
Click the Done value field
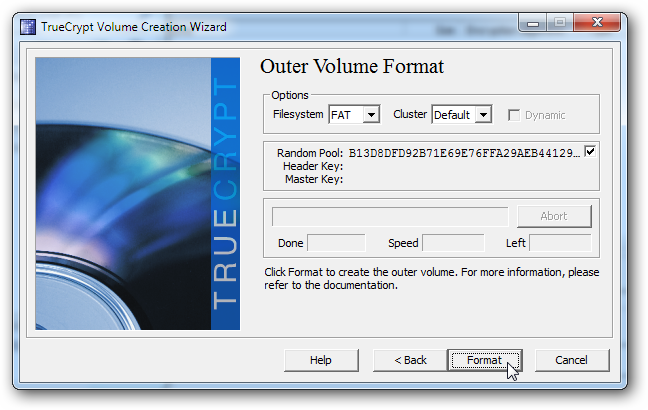tap(336, 243)
